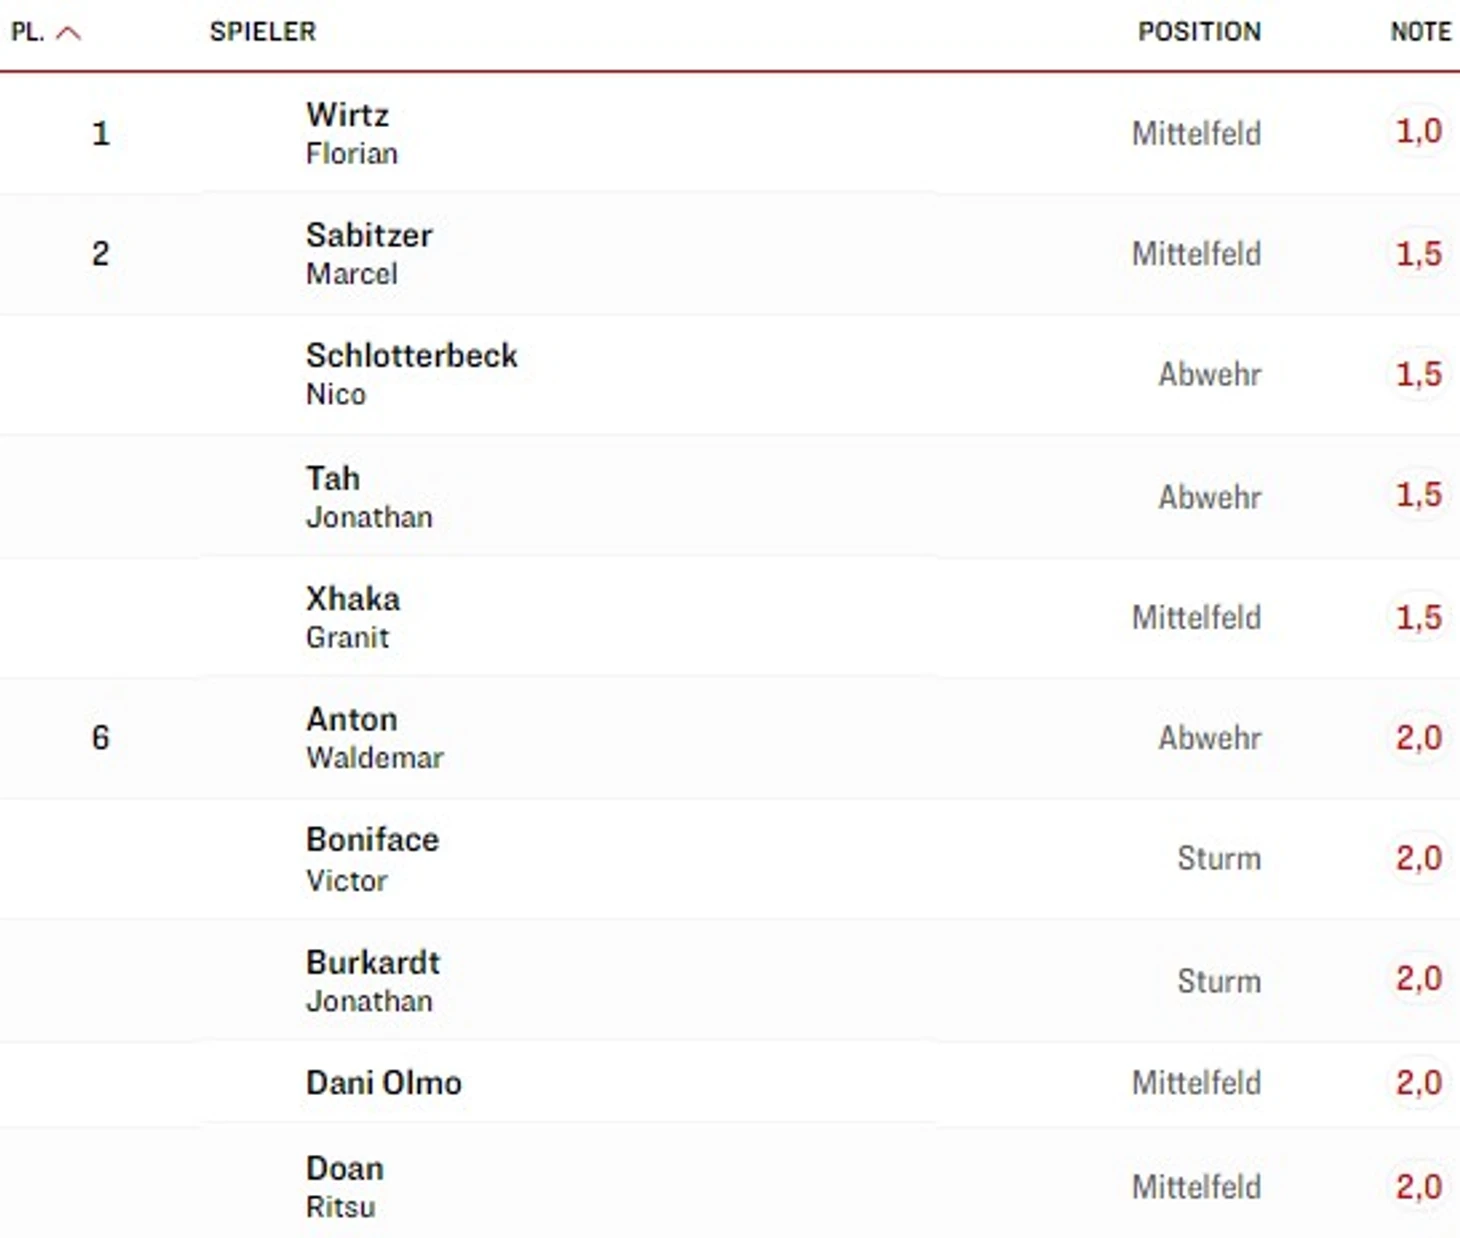Click Boniface Victor's name
1460x1238 pixels.
click(372, 858)
